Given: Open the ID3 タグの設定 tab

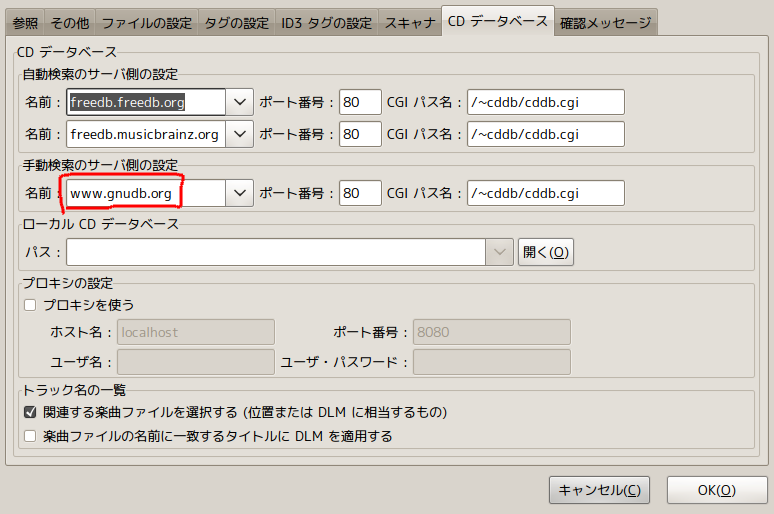Looking at the screenshot, I should (x=326, y=23).
